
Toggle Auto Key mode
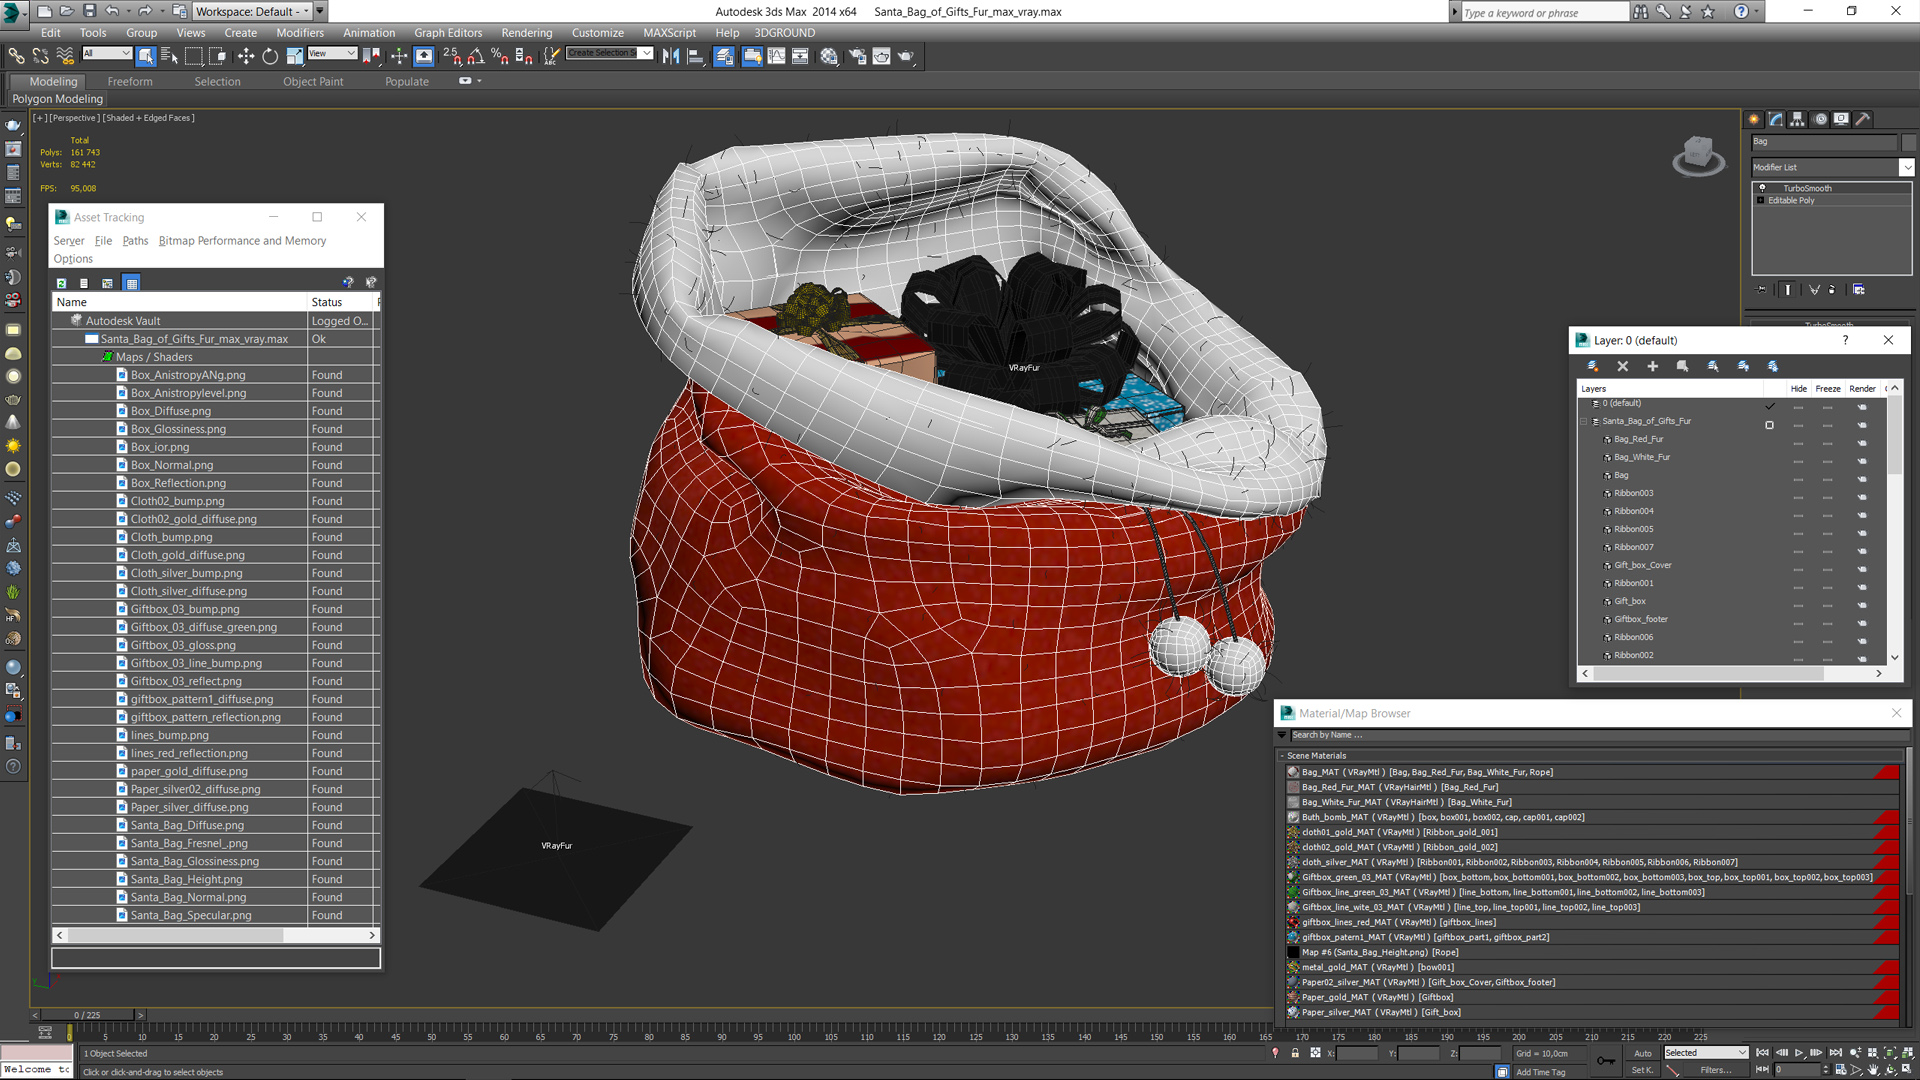(x=1643, y=1053)
